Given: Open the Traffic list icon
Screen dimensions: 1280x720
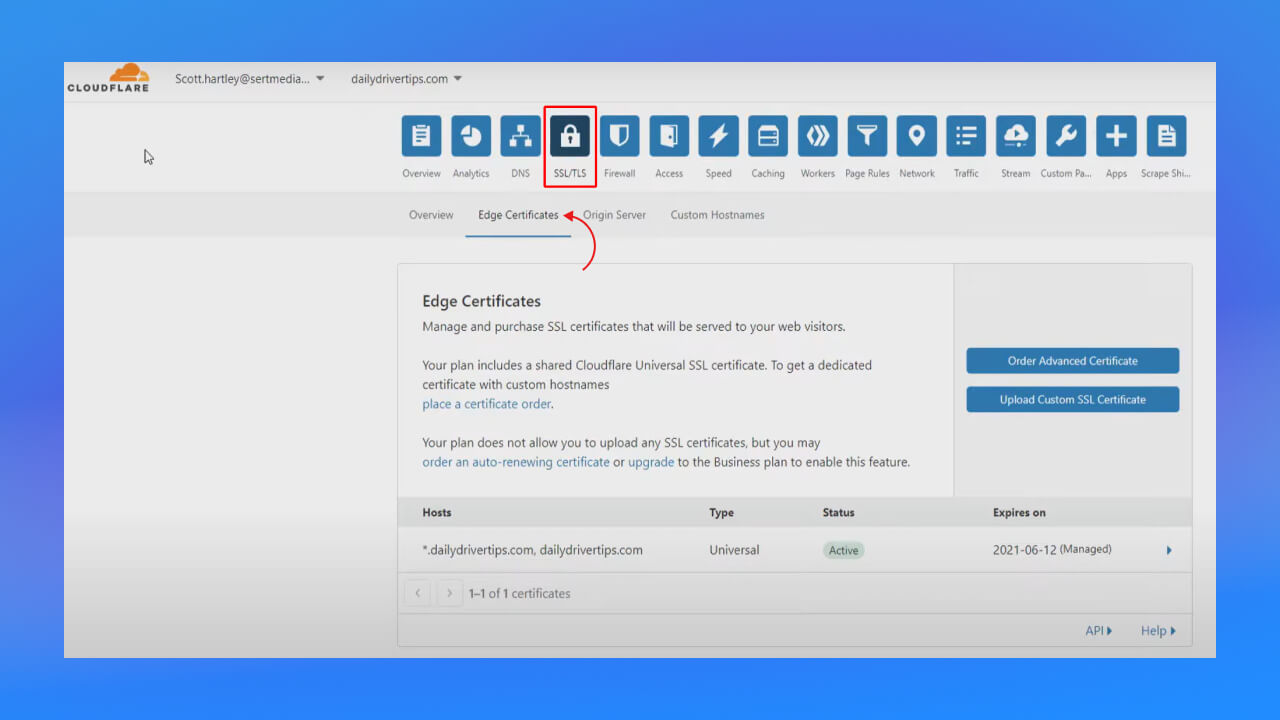Looking at the screenshot, I should point(966,136).
